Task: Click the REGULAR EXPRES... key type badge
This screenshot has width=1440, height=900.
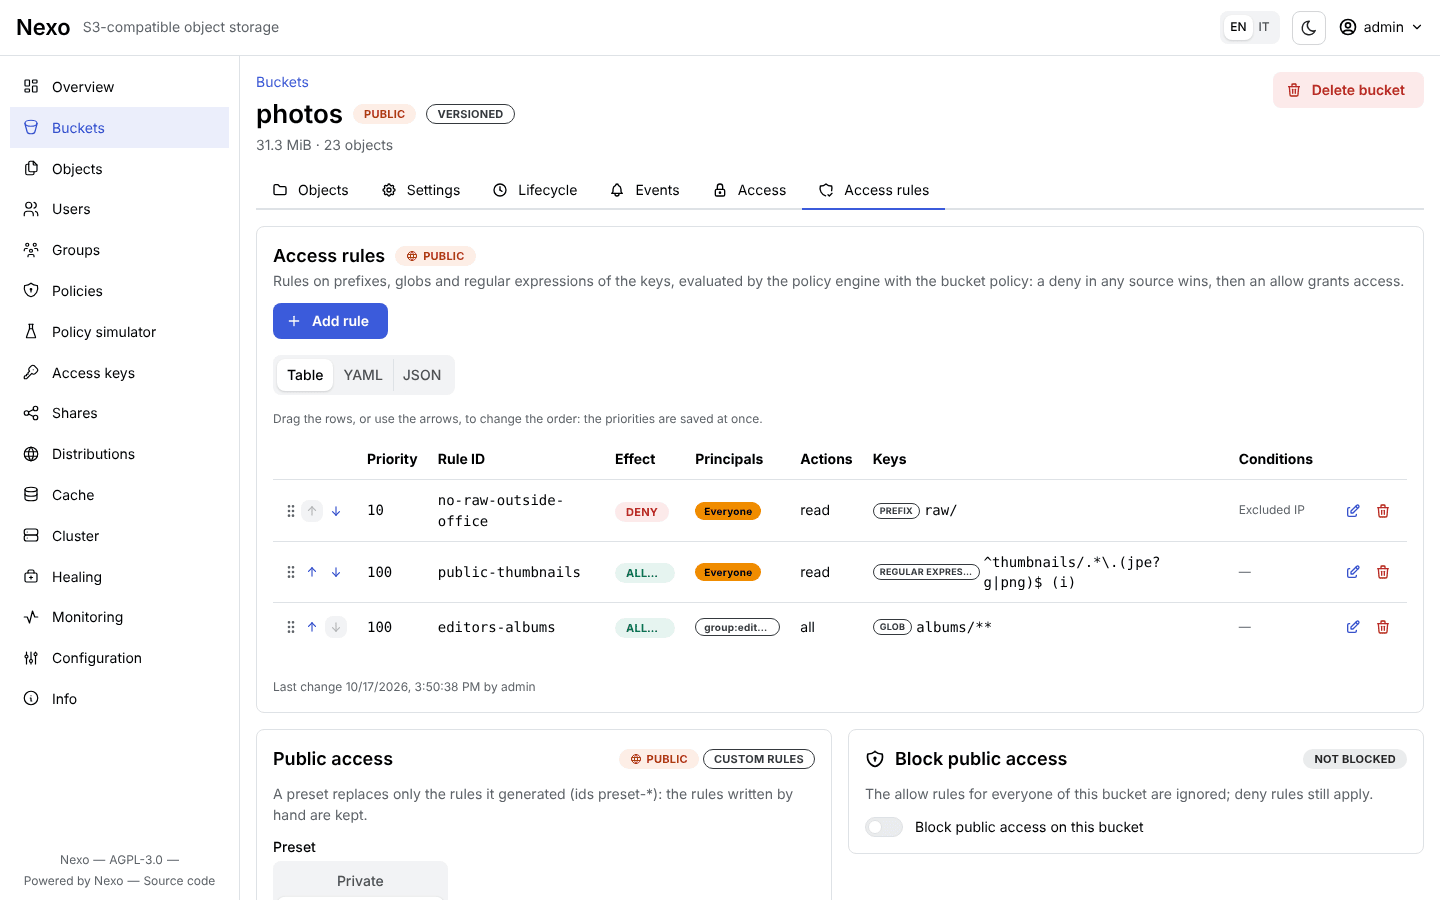Action: click(x=926, y=572)
